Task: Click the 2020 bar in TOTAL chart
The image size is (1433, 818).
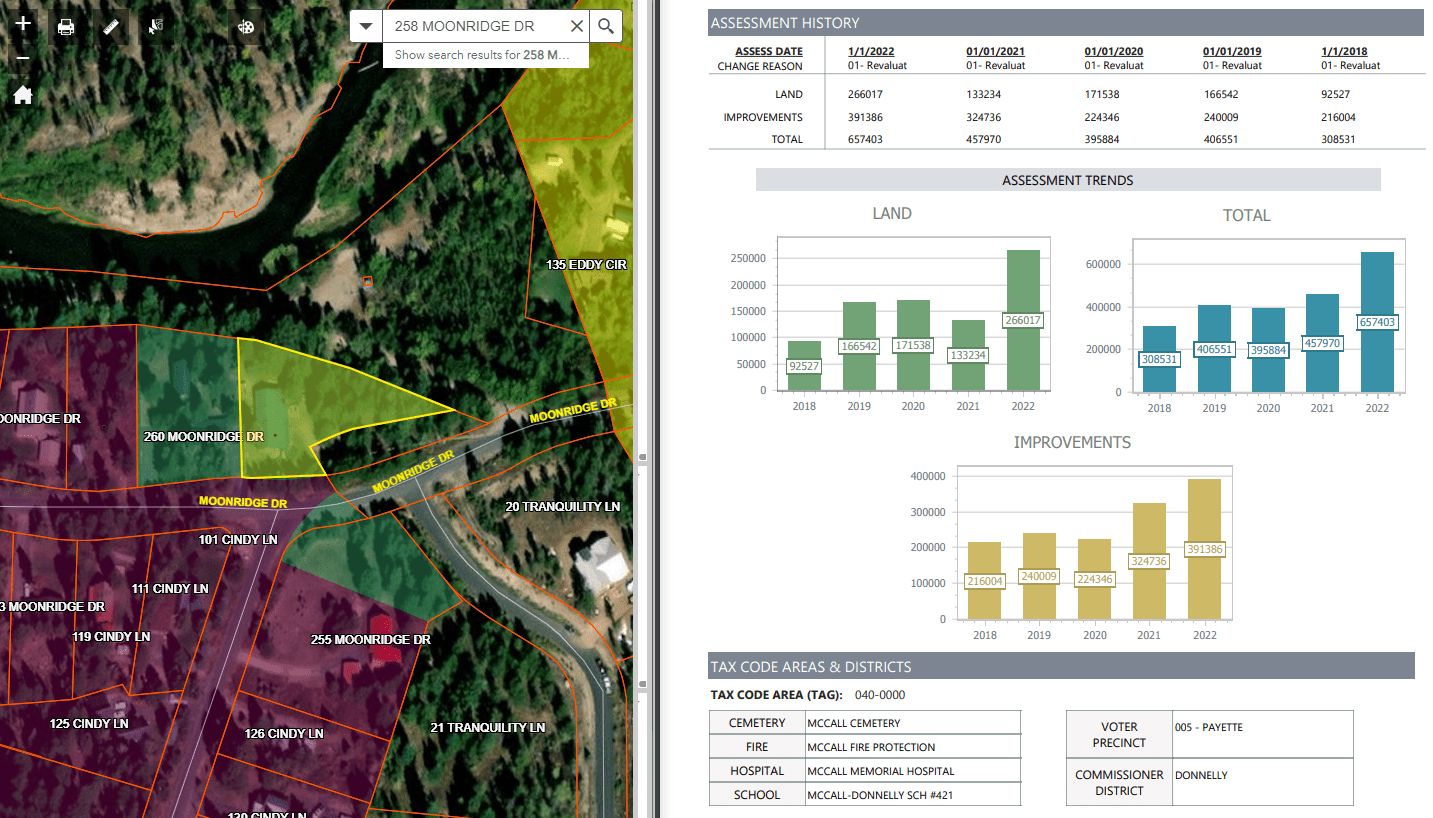Action: [x=1268, y=350]
